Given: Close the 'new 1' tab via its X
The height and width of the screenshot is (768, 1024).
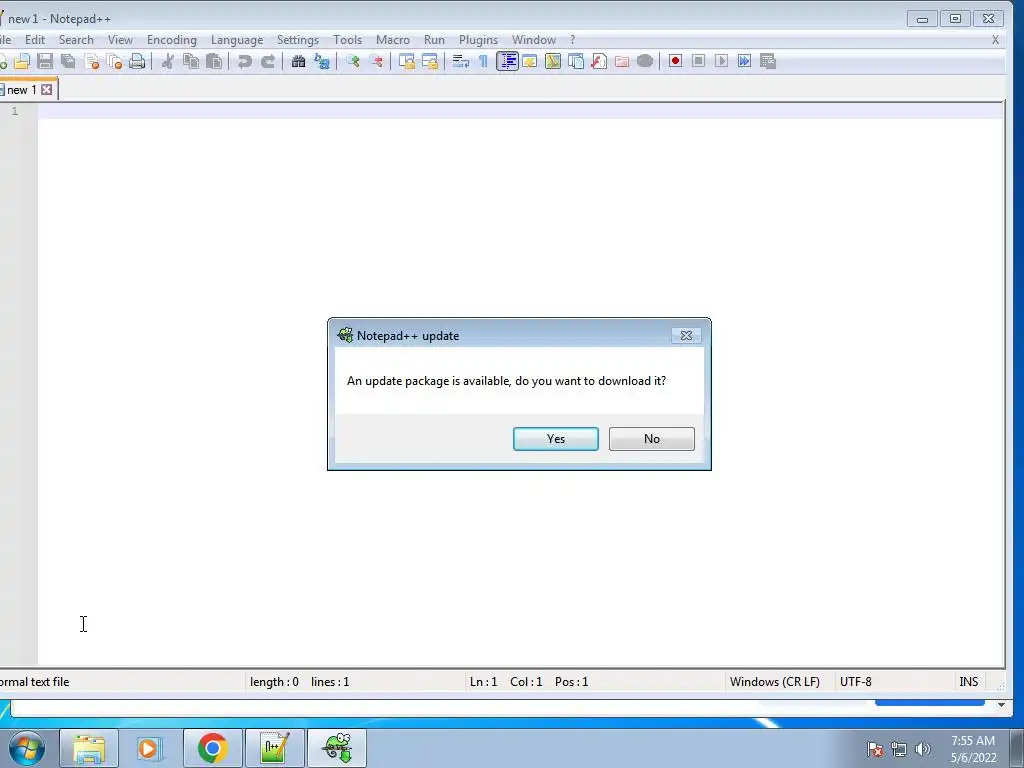Looking at the screenshot, I should [46, 90].
